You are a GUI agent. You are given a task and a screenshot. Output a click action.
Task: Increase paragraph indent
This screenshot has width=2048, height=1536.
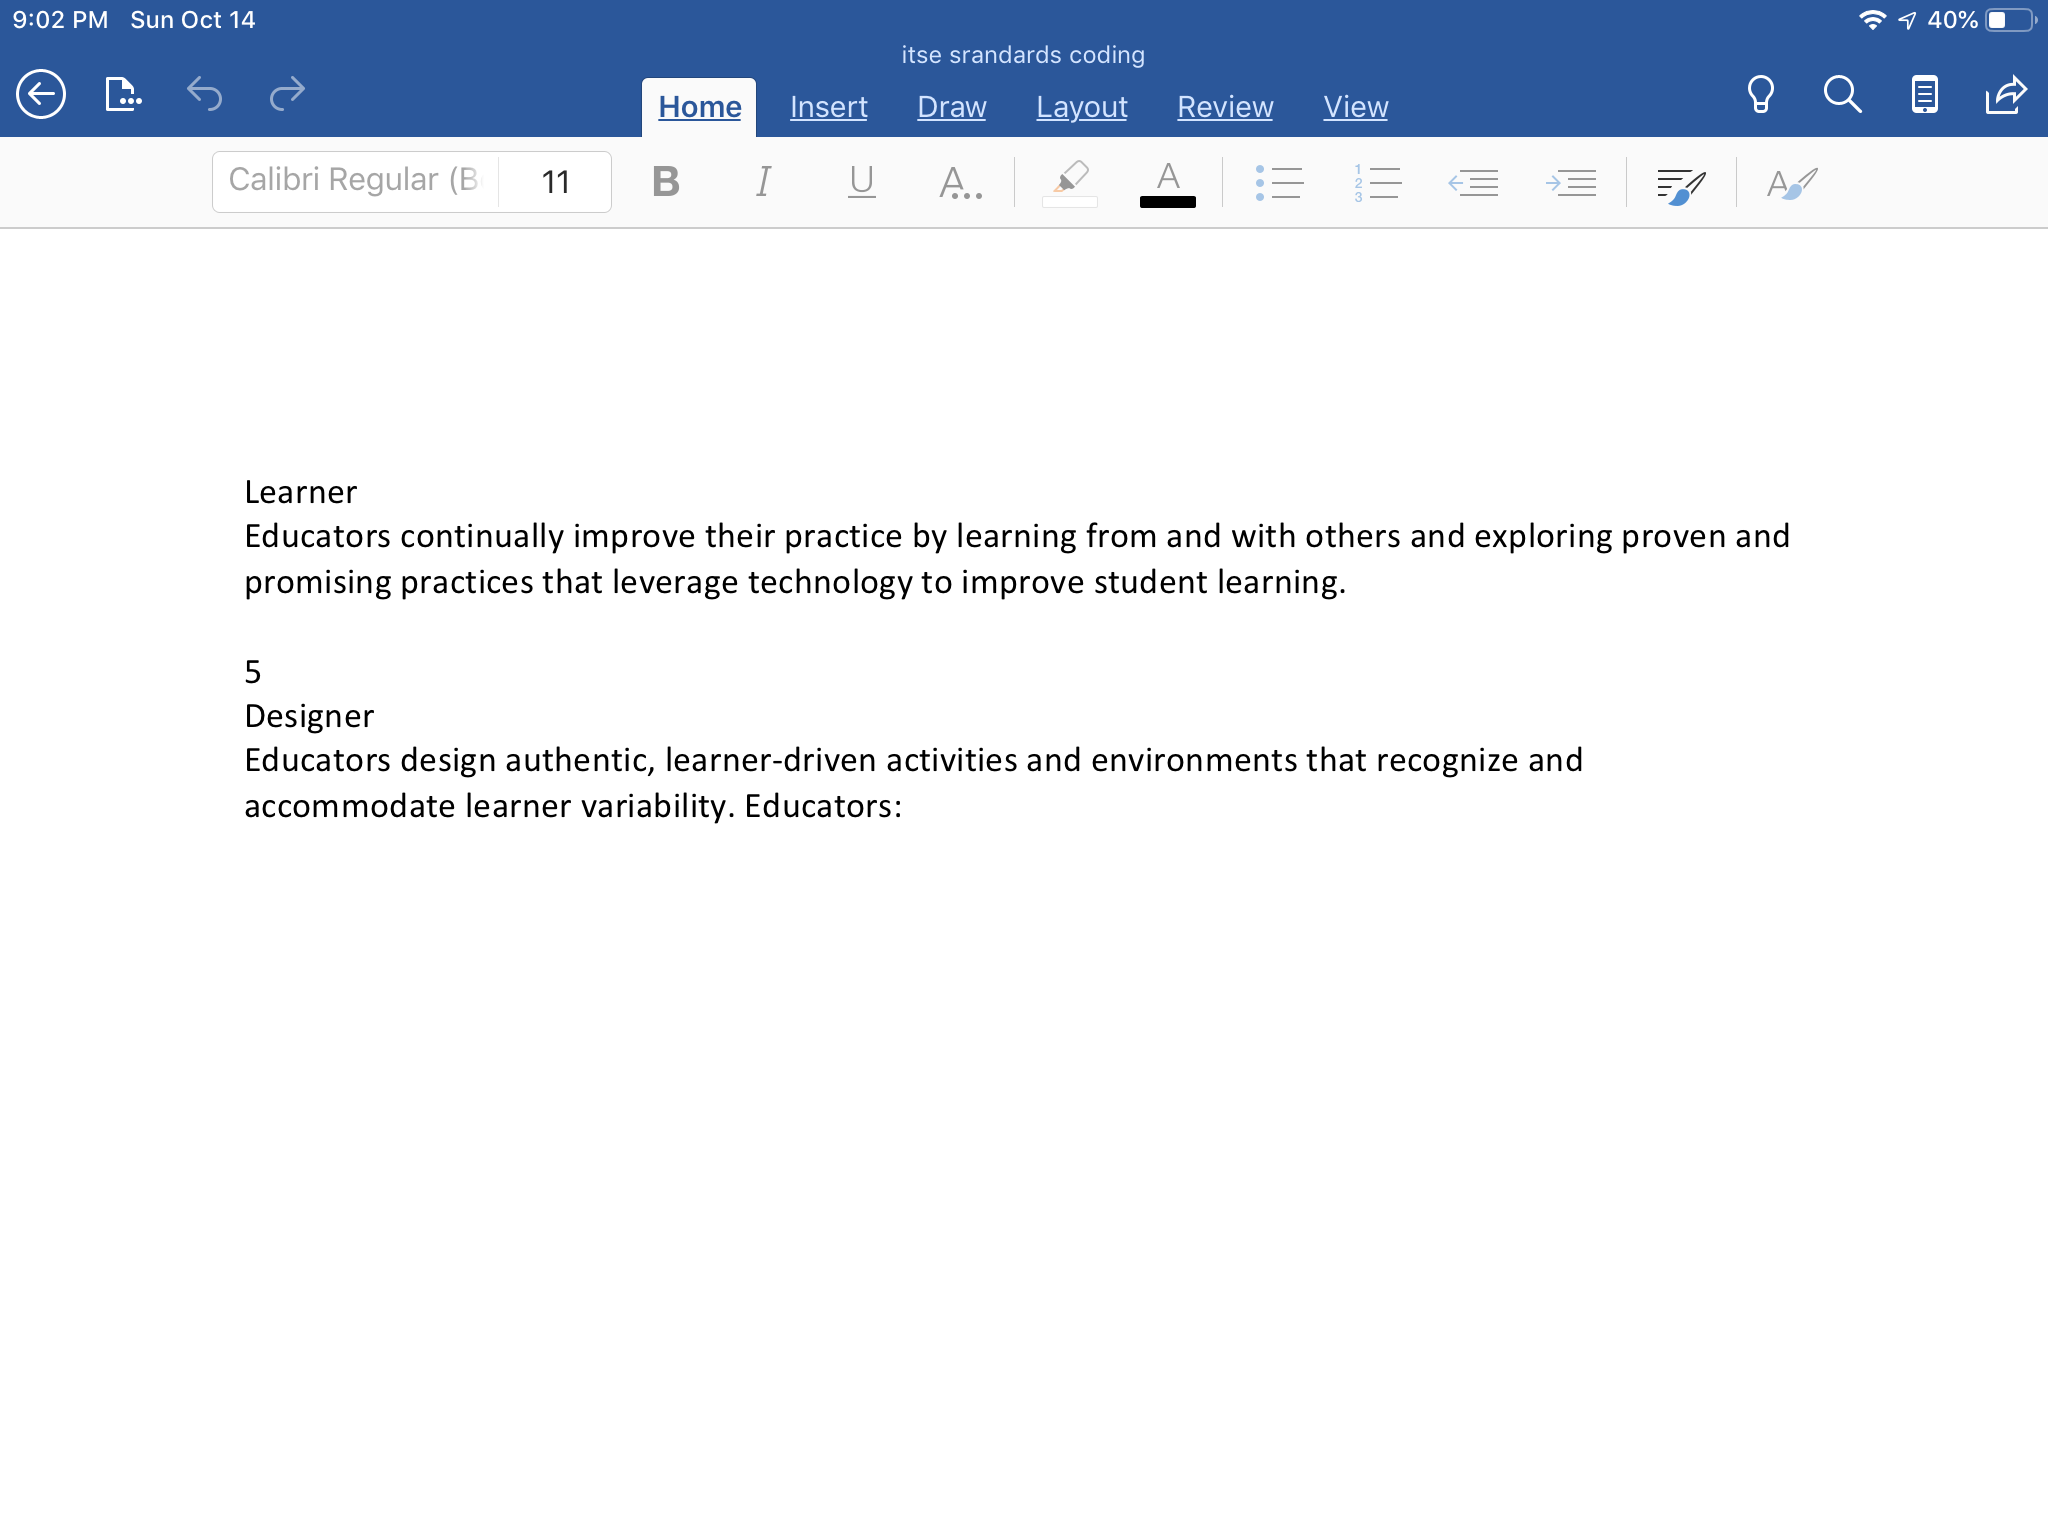tap(1571, 182)
